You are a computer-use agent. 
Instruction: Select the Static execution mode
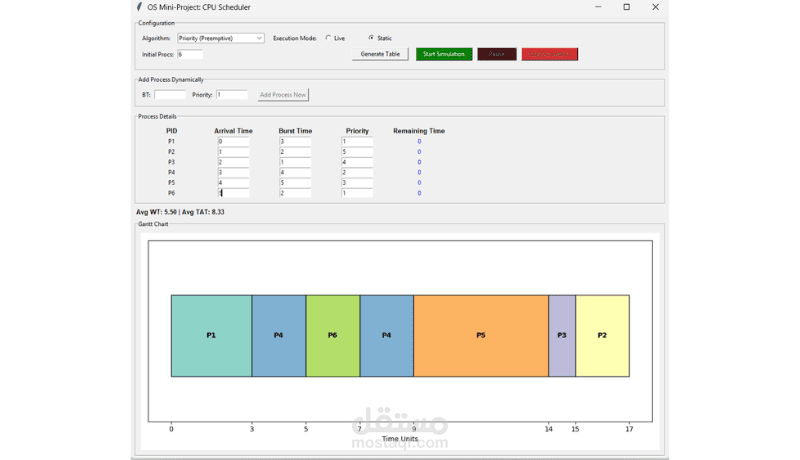(x=371, y=38)
